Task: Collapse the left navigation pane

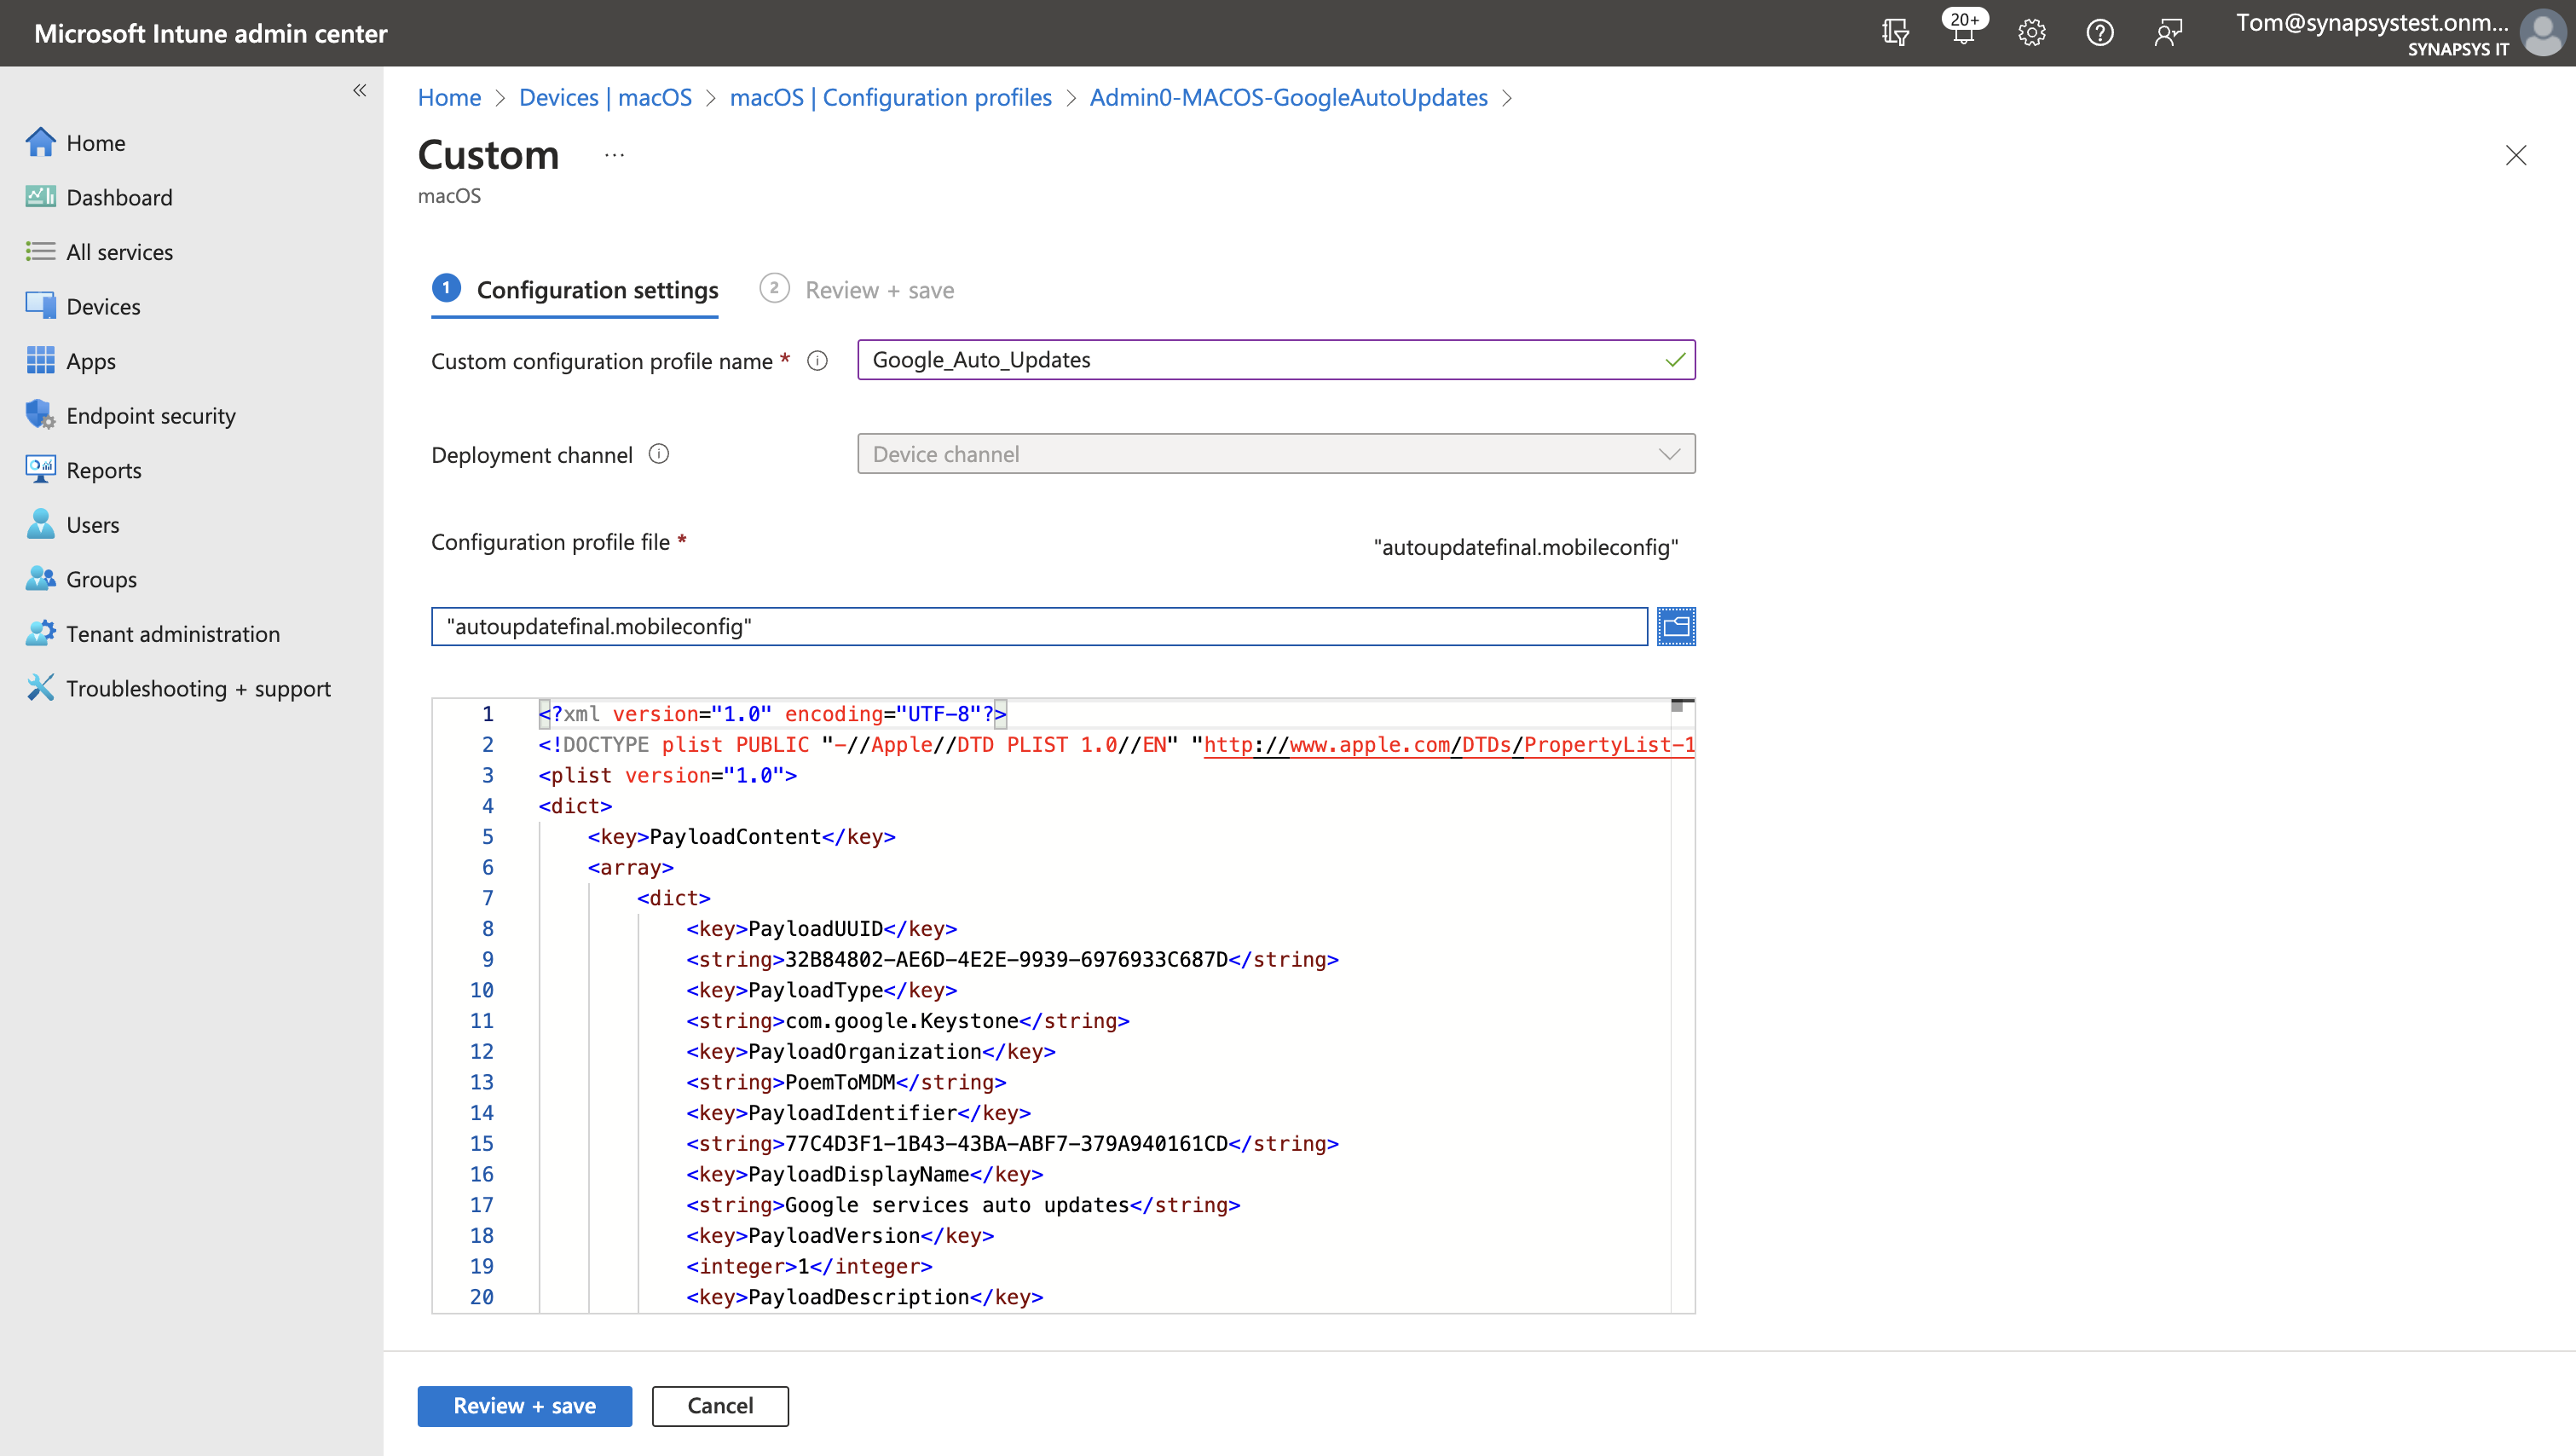Action: 360,90
